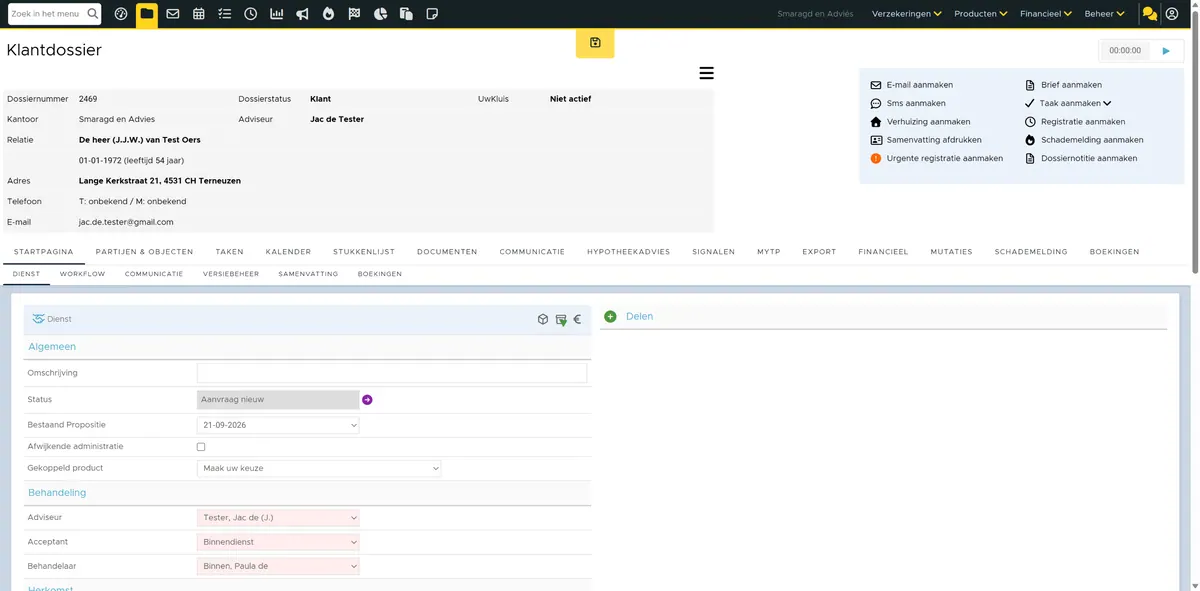Image resolution: width=1200 pixels, height=591 pixels.
Task: Toggle the Afwijkende administratie checkbox
Action: tap(201, 447)
